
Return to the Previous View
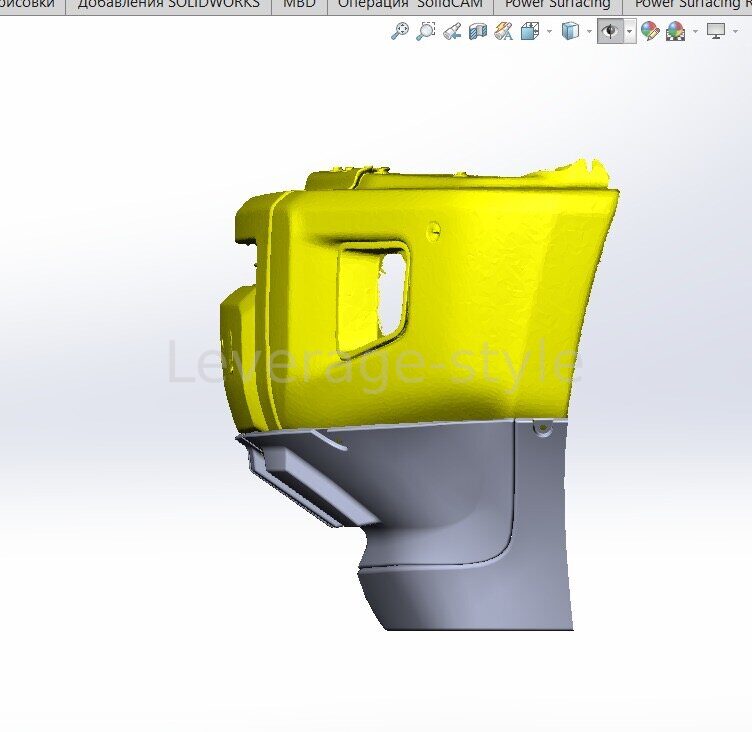click(452, 31)
